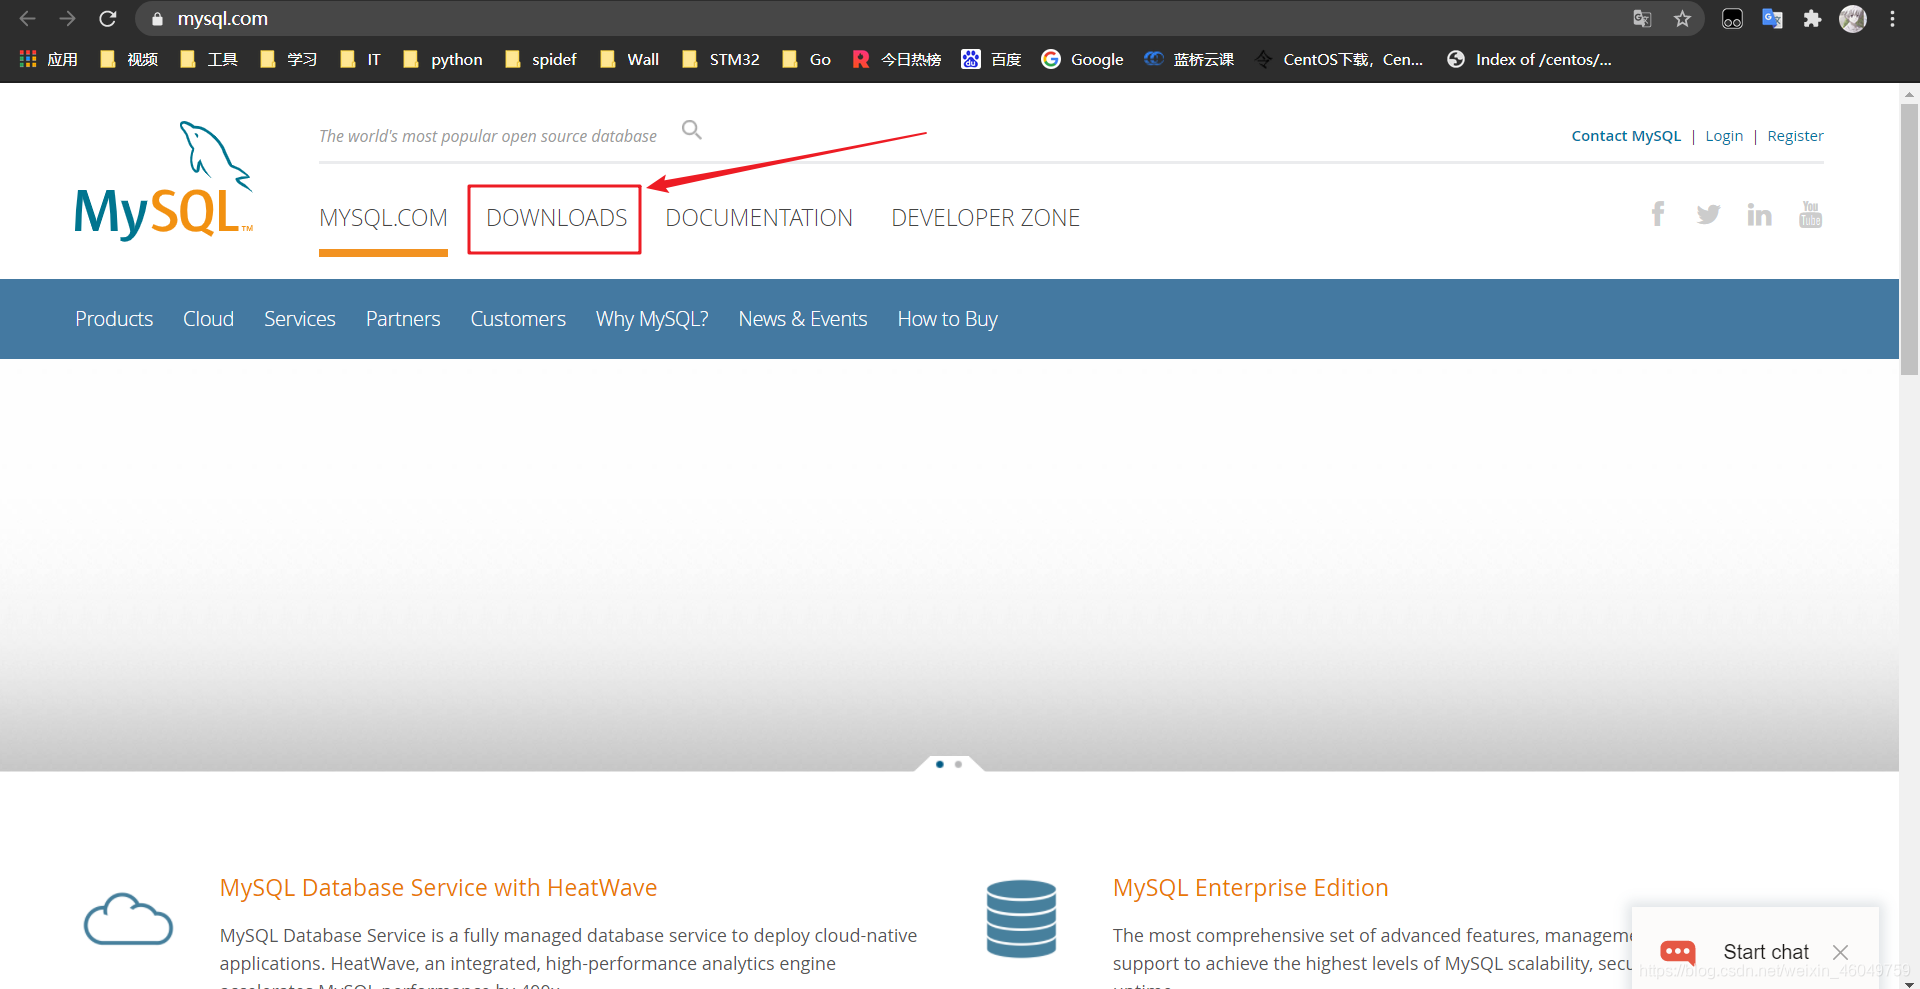Open the Cloud menu item
Viewport: 1920px width, 989px height.
tap(208, 319)
